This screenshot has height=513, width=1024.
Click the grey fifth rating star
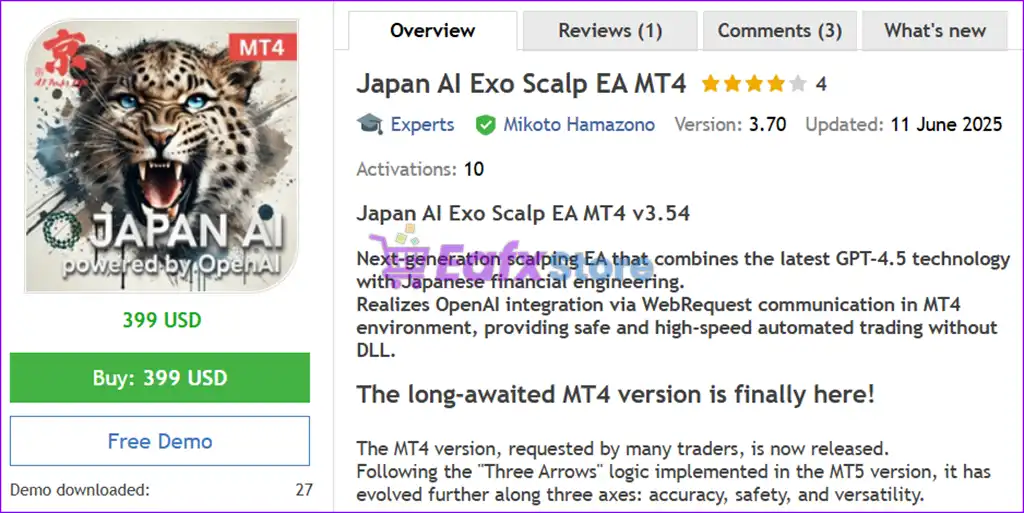(797, 84)
